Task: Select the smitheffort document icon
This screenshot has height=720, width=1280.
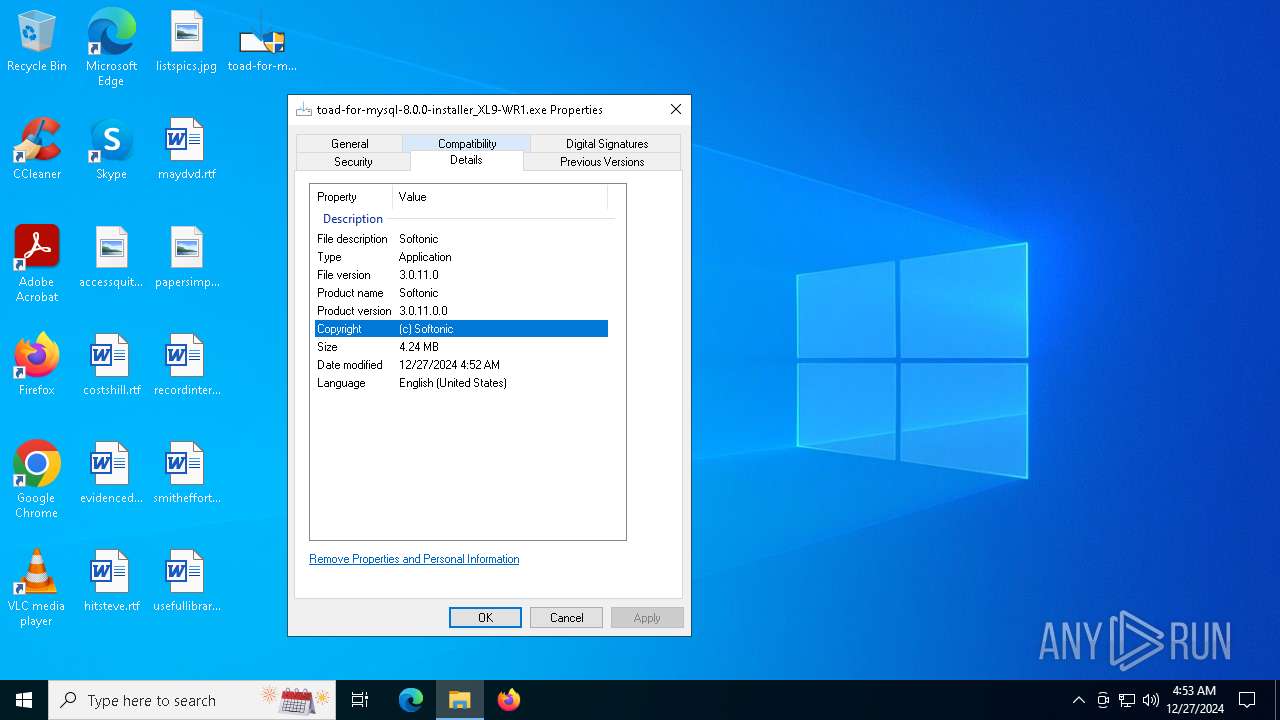Action: (x=186, y=473)
